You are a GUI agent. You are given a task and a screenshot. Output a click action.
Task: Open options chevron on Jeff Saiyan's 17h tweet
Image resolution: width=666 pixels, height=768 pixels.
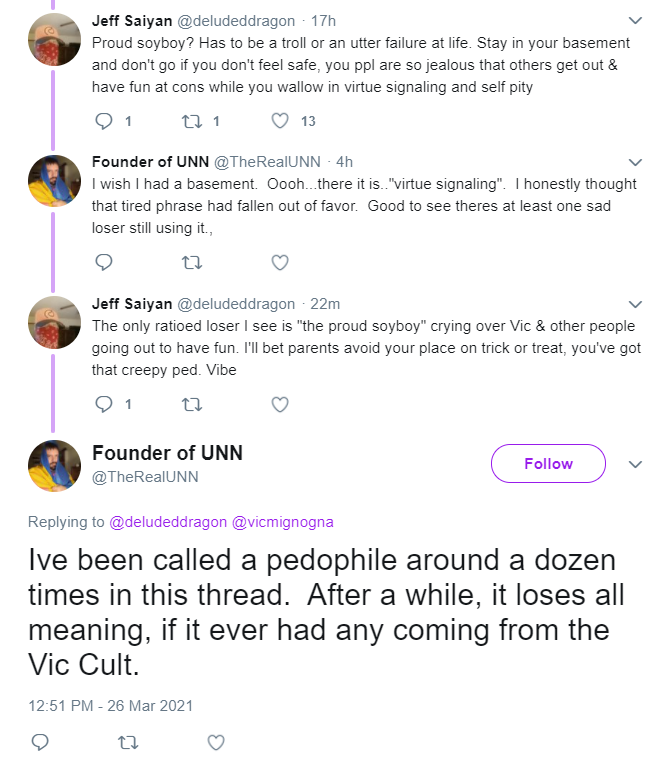point(635,21)
